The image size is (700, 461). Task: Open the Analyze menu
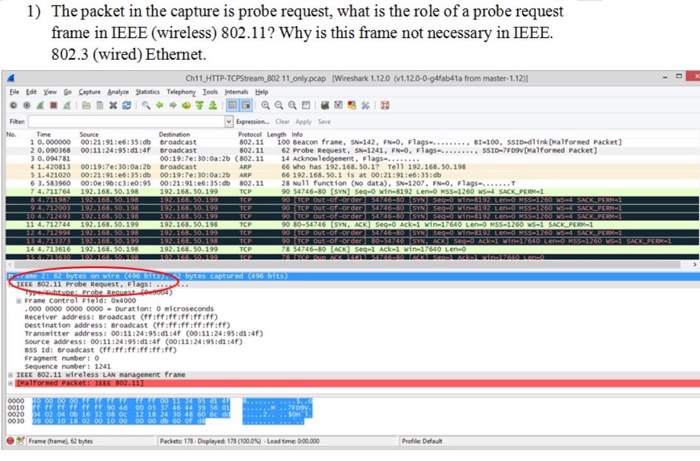coord(118,92)
